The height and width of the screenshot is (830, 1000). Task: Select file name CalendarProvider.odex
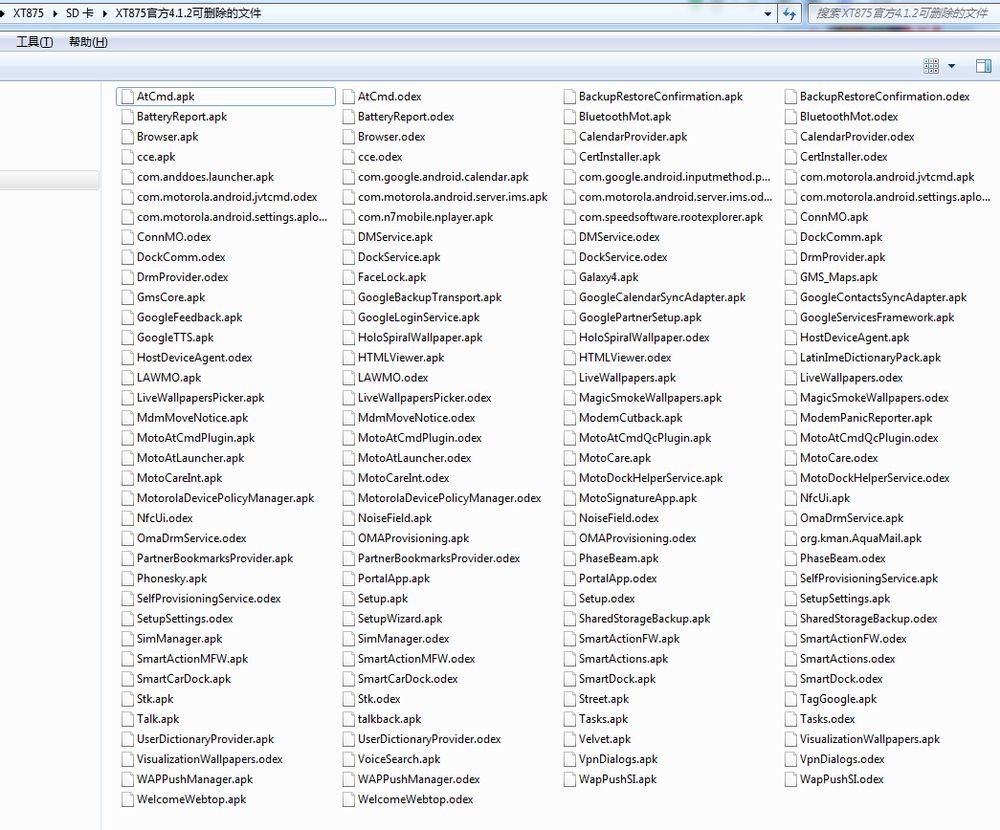pos(857,137)
